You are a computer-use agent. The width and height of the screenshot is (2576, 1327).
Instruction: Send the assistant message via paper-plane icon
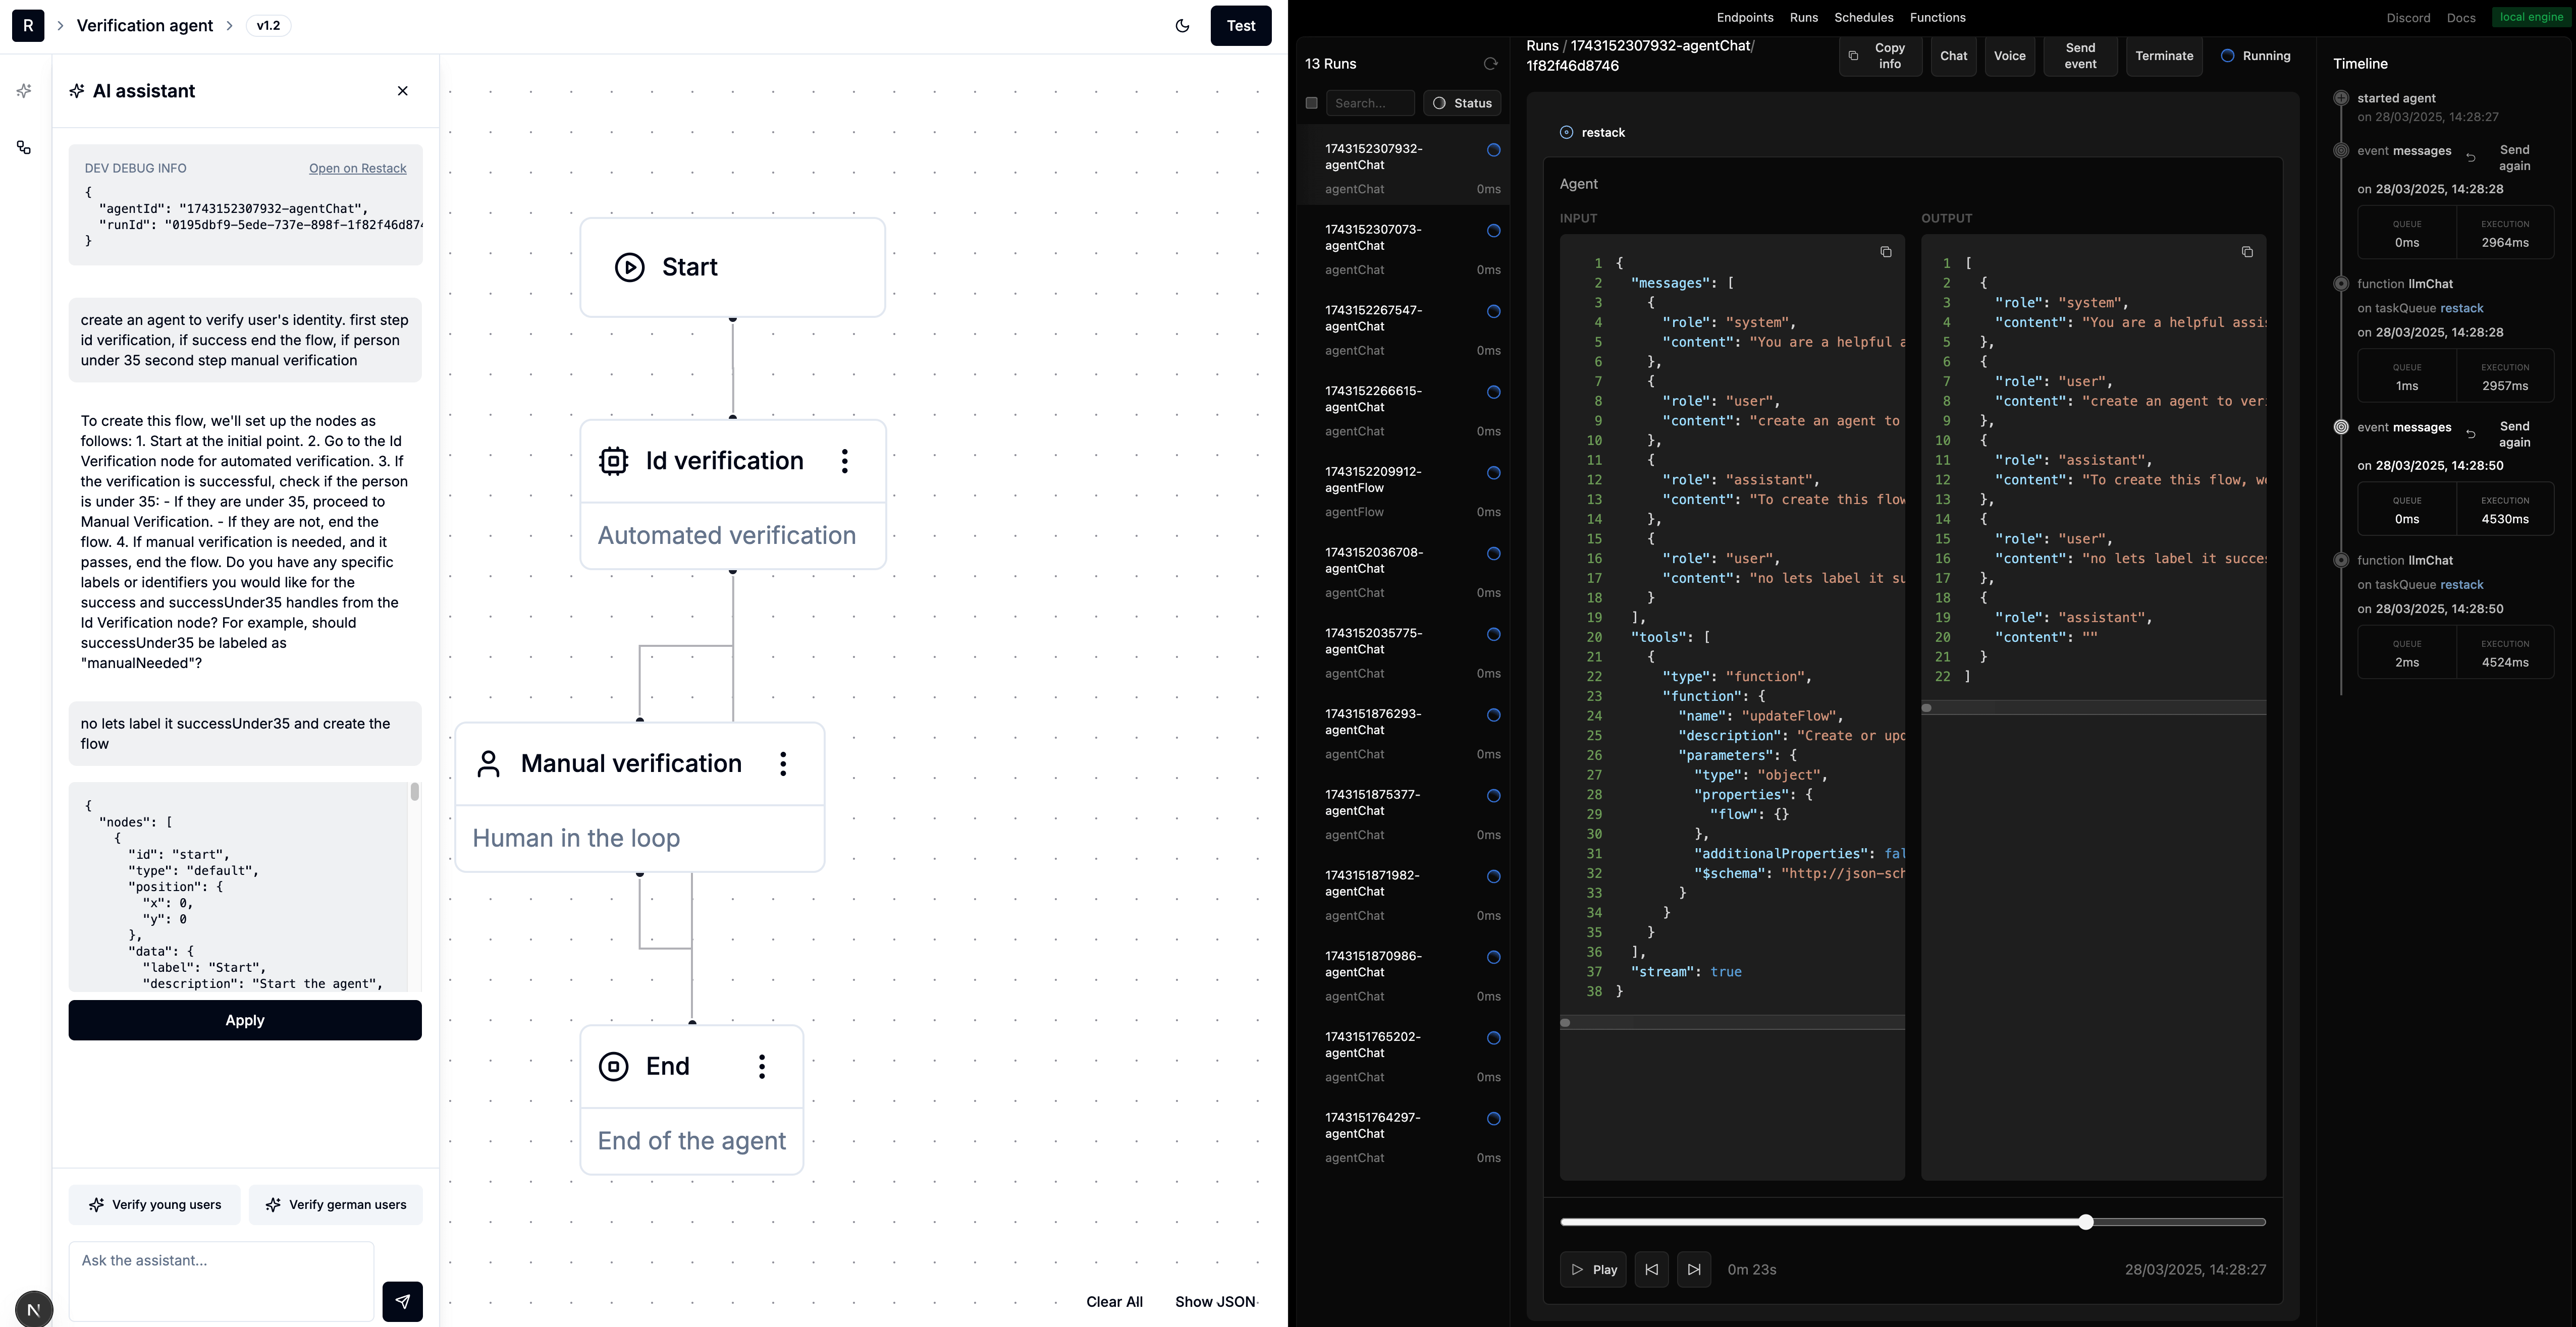pyautogui.click(x=402, y=1302)
